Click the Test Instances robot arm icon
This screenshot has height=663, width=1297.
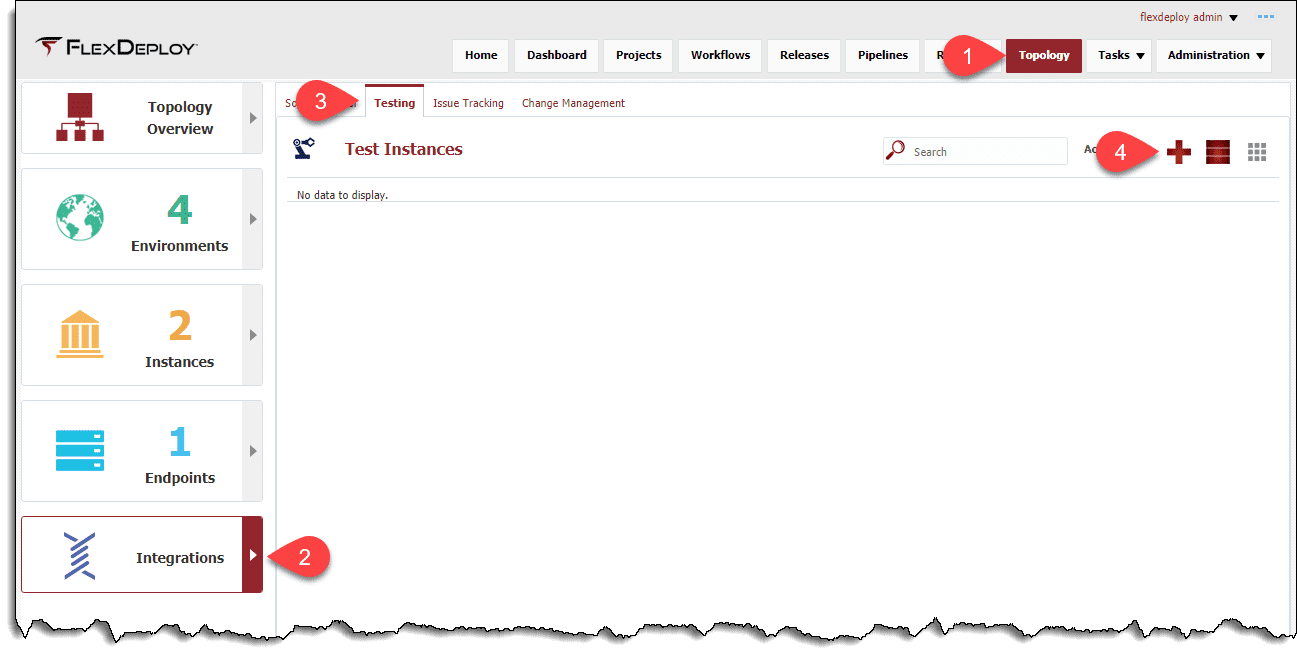tap(304, 149)
